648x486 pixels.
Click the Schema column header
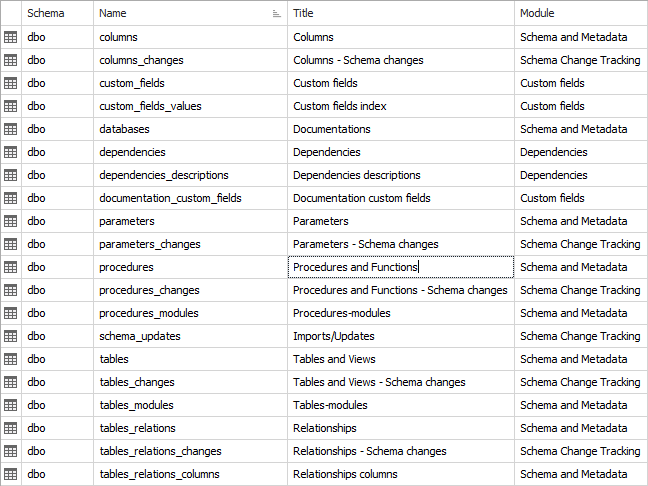57,13
